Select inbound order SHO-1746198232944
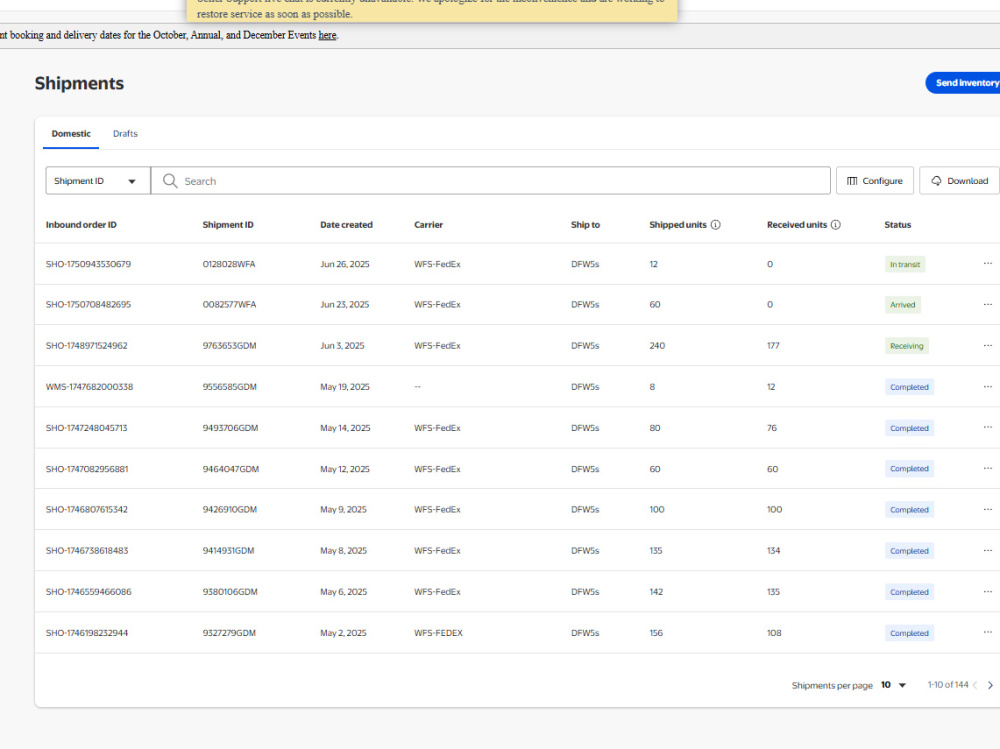The width and height of the screenshot is (1000, 749). [87, 633]
